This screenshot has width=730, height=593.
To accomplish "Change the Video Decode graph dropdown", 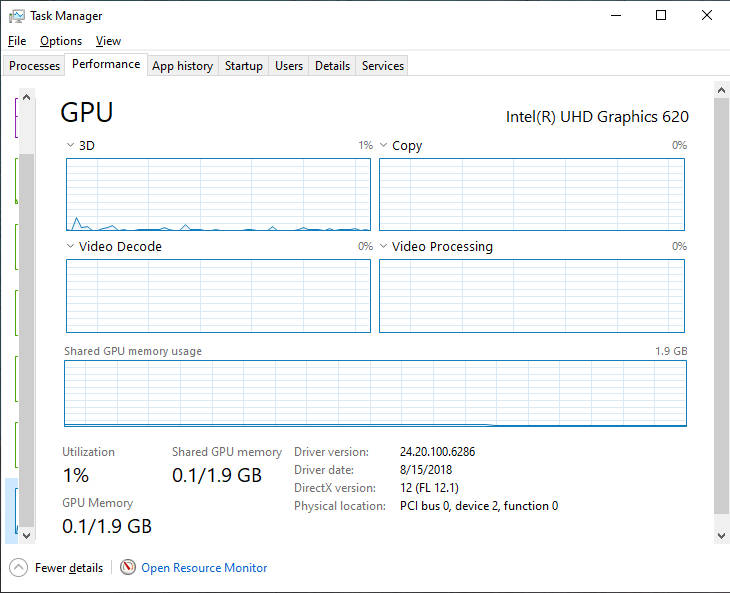I will click(70, 246).
